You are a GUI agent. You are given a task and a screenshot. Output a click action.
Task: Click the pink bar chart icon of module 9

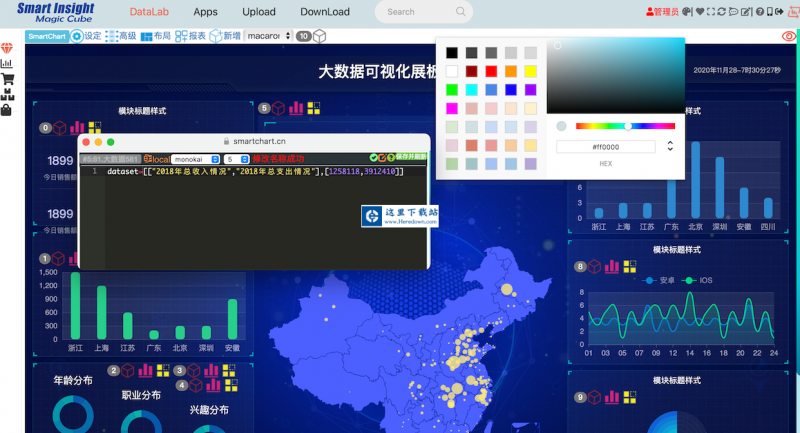612,397
